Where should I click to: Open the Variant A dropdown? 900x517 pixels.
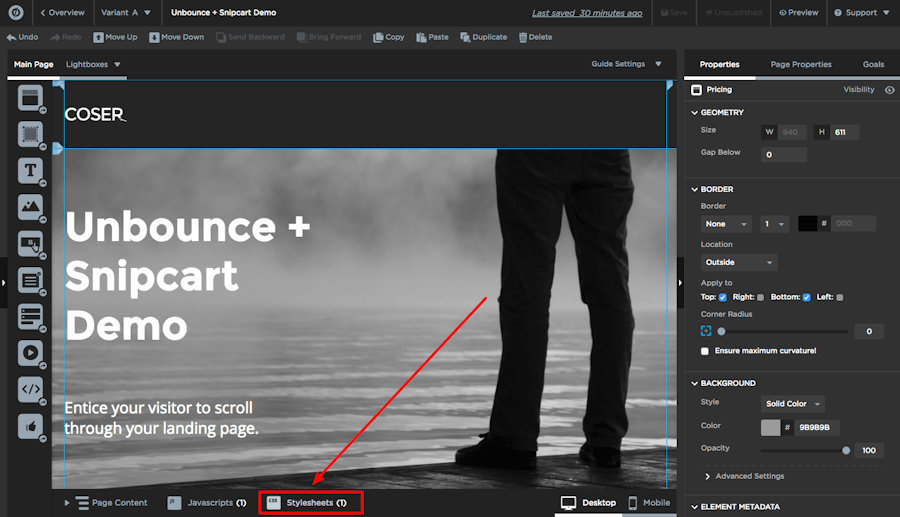pyautogui.click(x=126, y=13)
